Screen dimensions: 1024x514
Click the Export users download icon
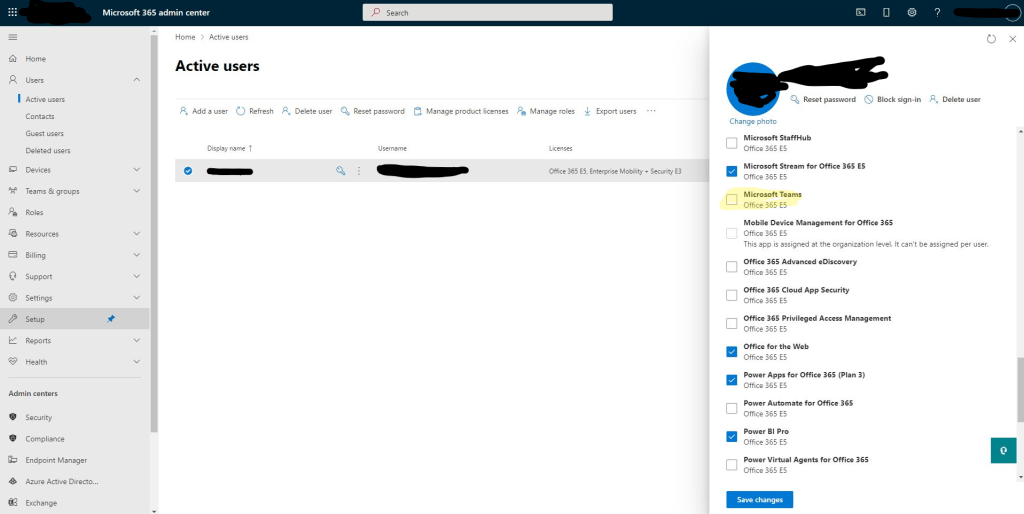[588, 111]
